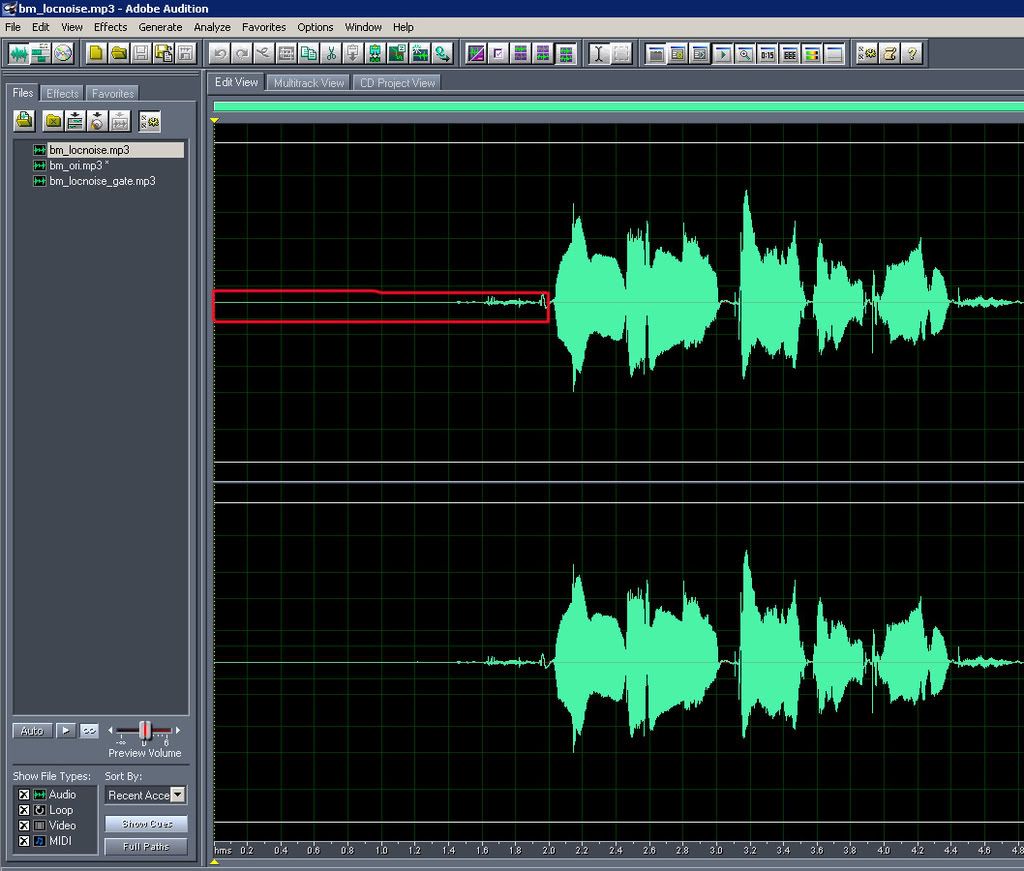The height and width of the screenshot is (871, 1024).
Task: Open main toolbar options gear icon
Action: tap(867, 54)
